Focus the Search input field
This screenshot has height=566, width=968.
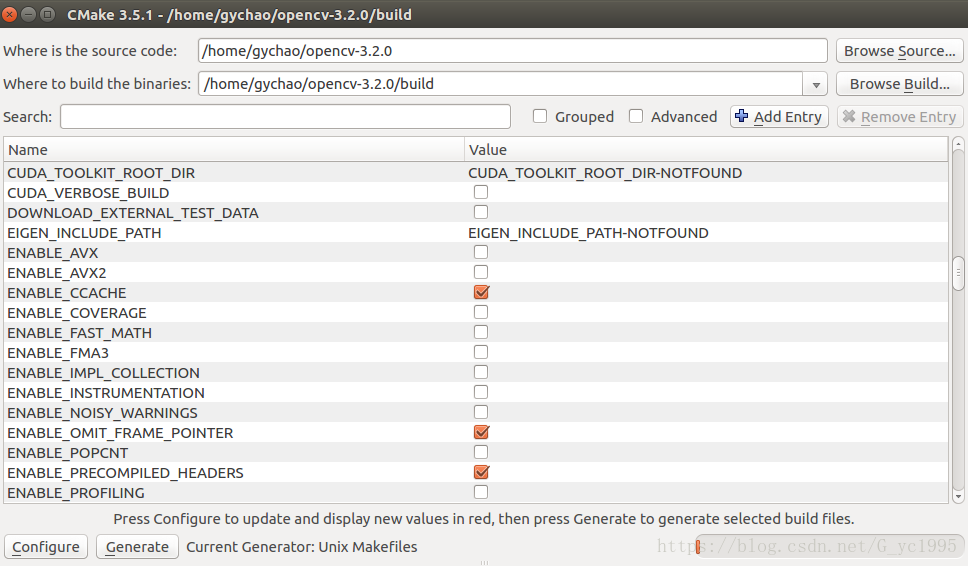[x=285, y=117]
